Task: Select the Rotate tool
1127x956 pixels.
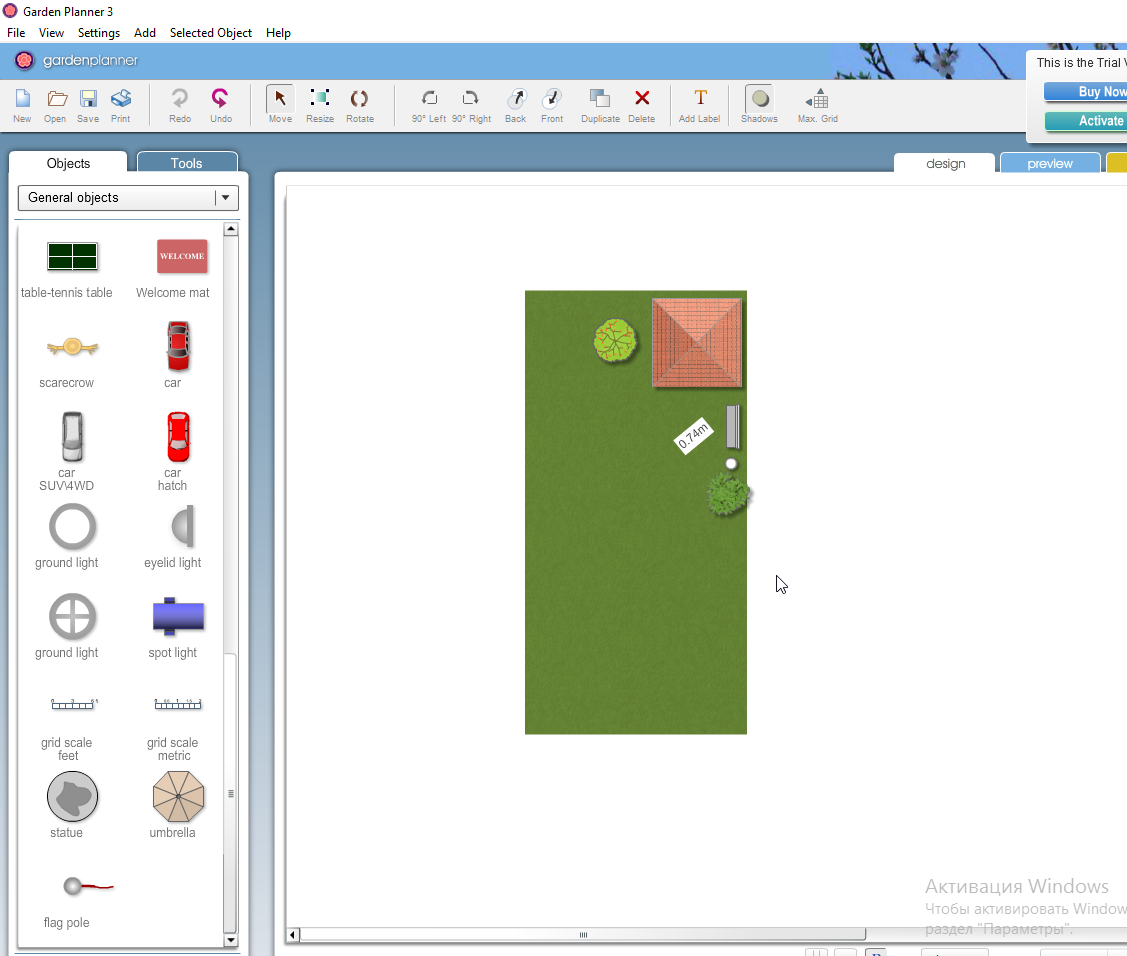Action: pos(359,106)
